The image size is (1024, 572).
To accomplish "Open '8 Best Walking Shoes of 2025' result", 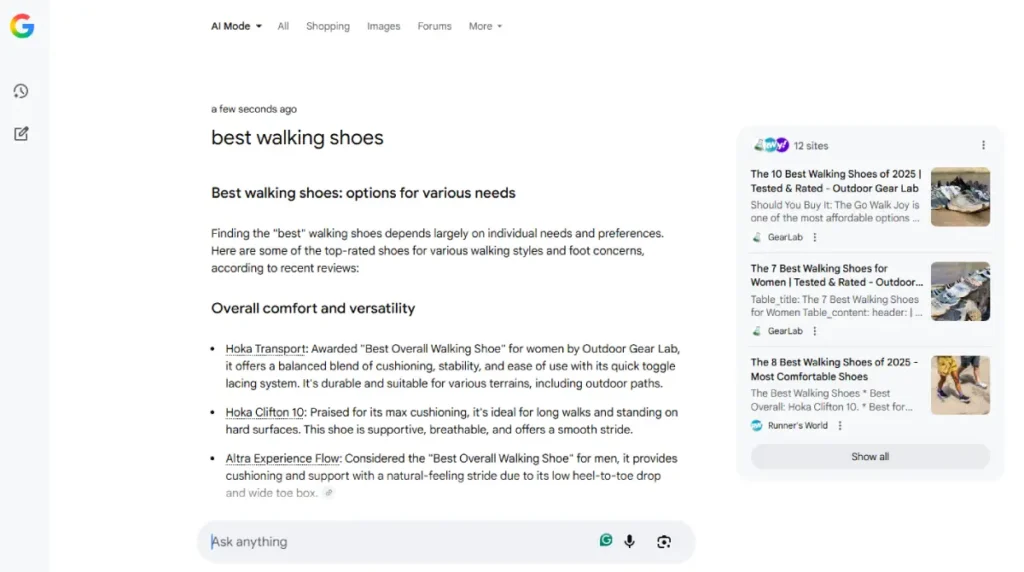I will click(834, 369).
